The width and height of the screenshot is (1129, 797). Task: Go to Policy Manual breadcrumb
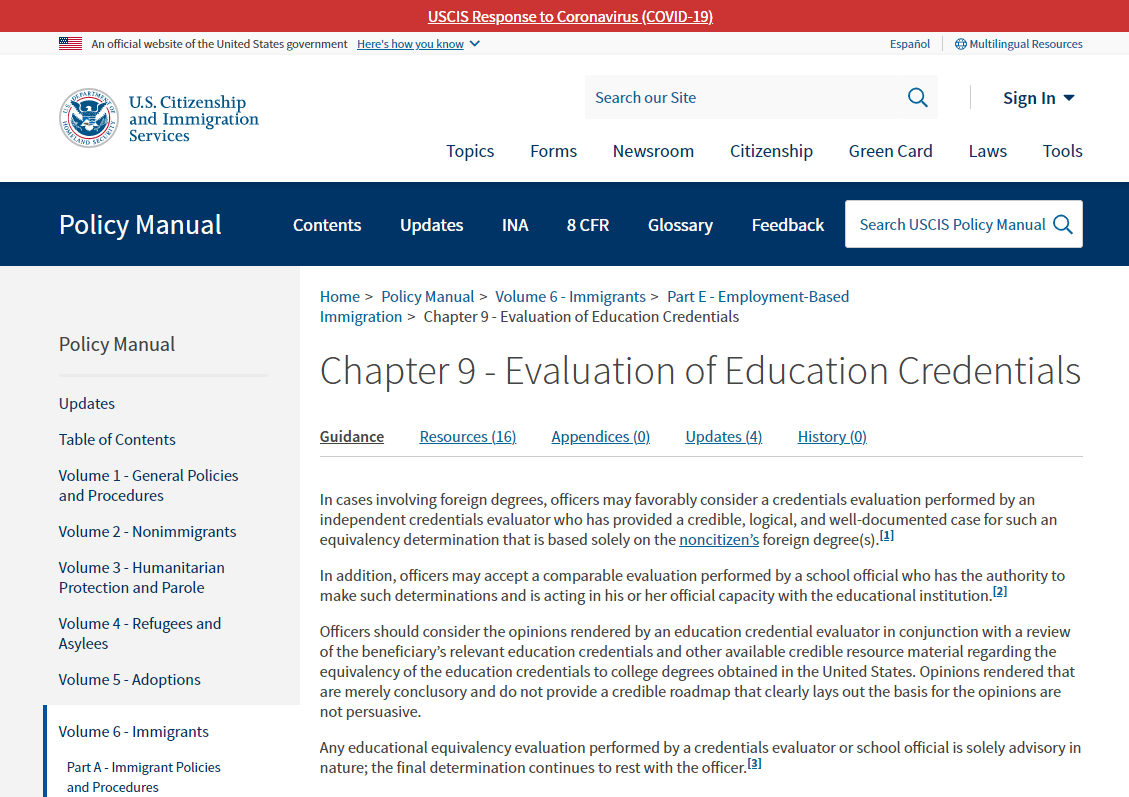[428, 297]
